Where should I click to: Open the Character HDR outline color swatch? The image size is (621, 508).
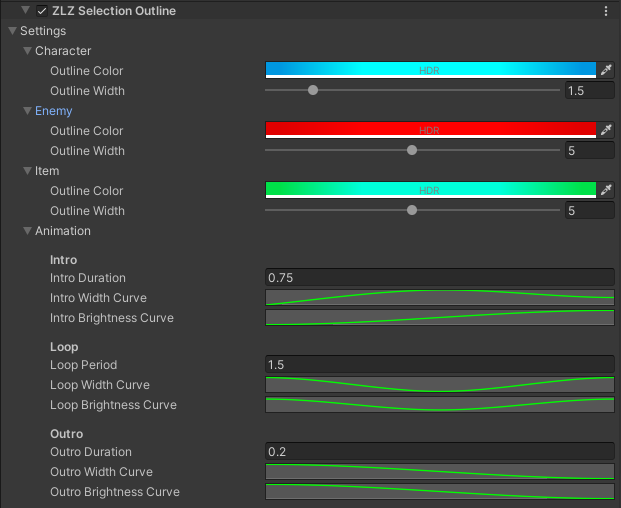pos(431,70)
